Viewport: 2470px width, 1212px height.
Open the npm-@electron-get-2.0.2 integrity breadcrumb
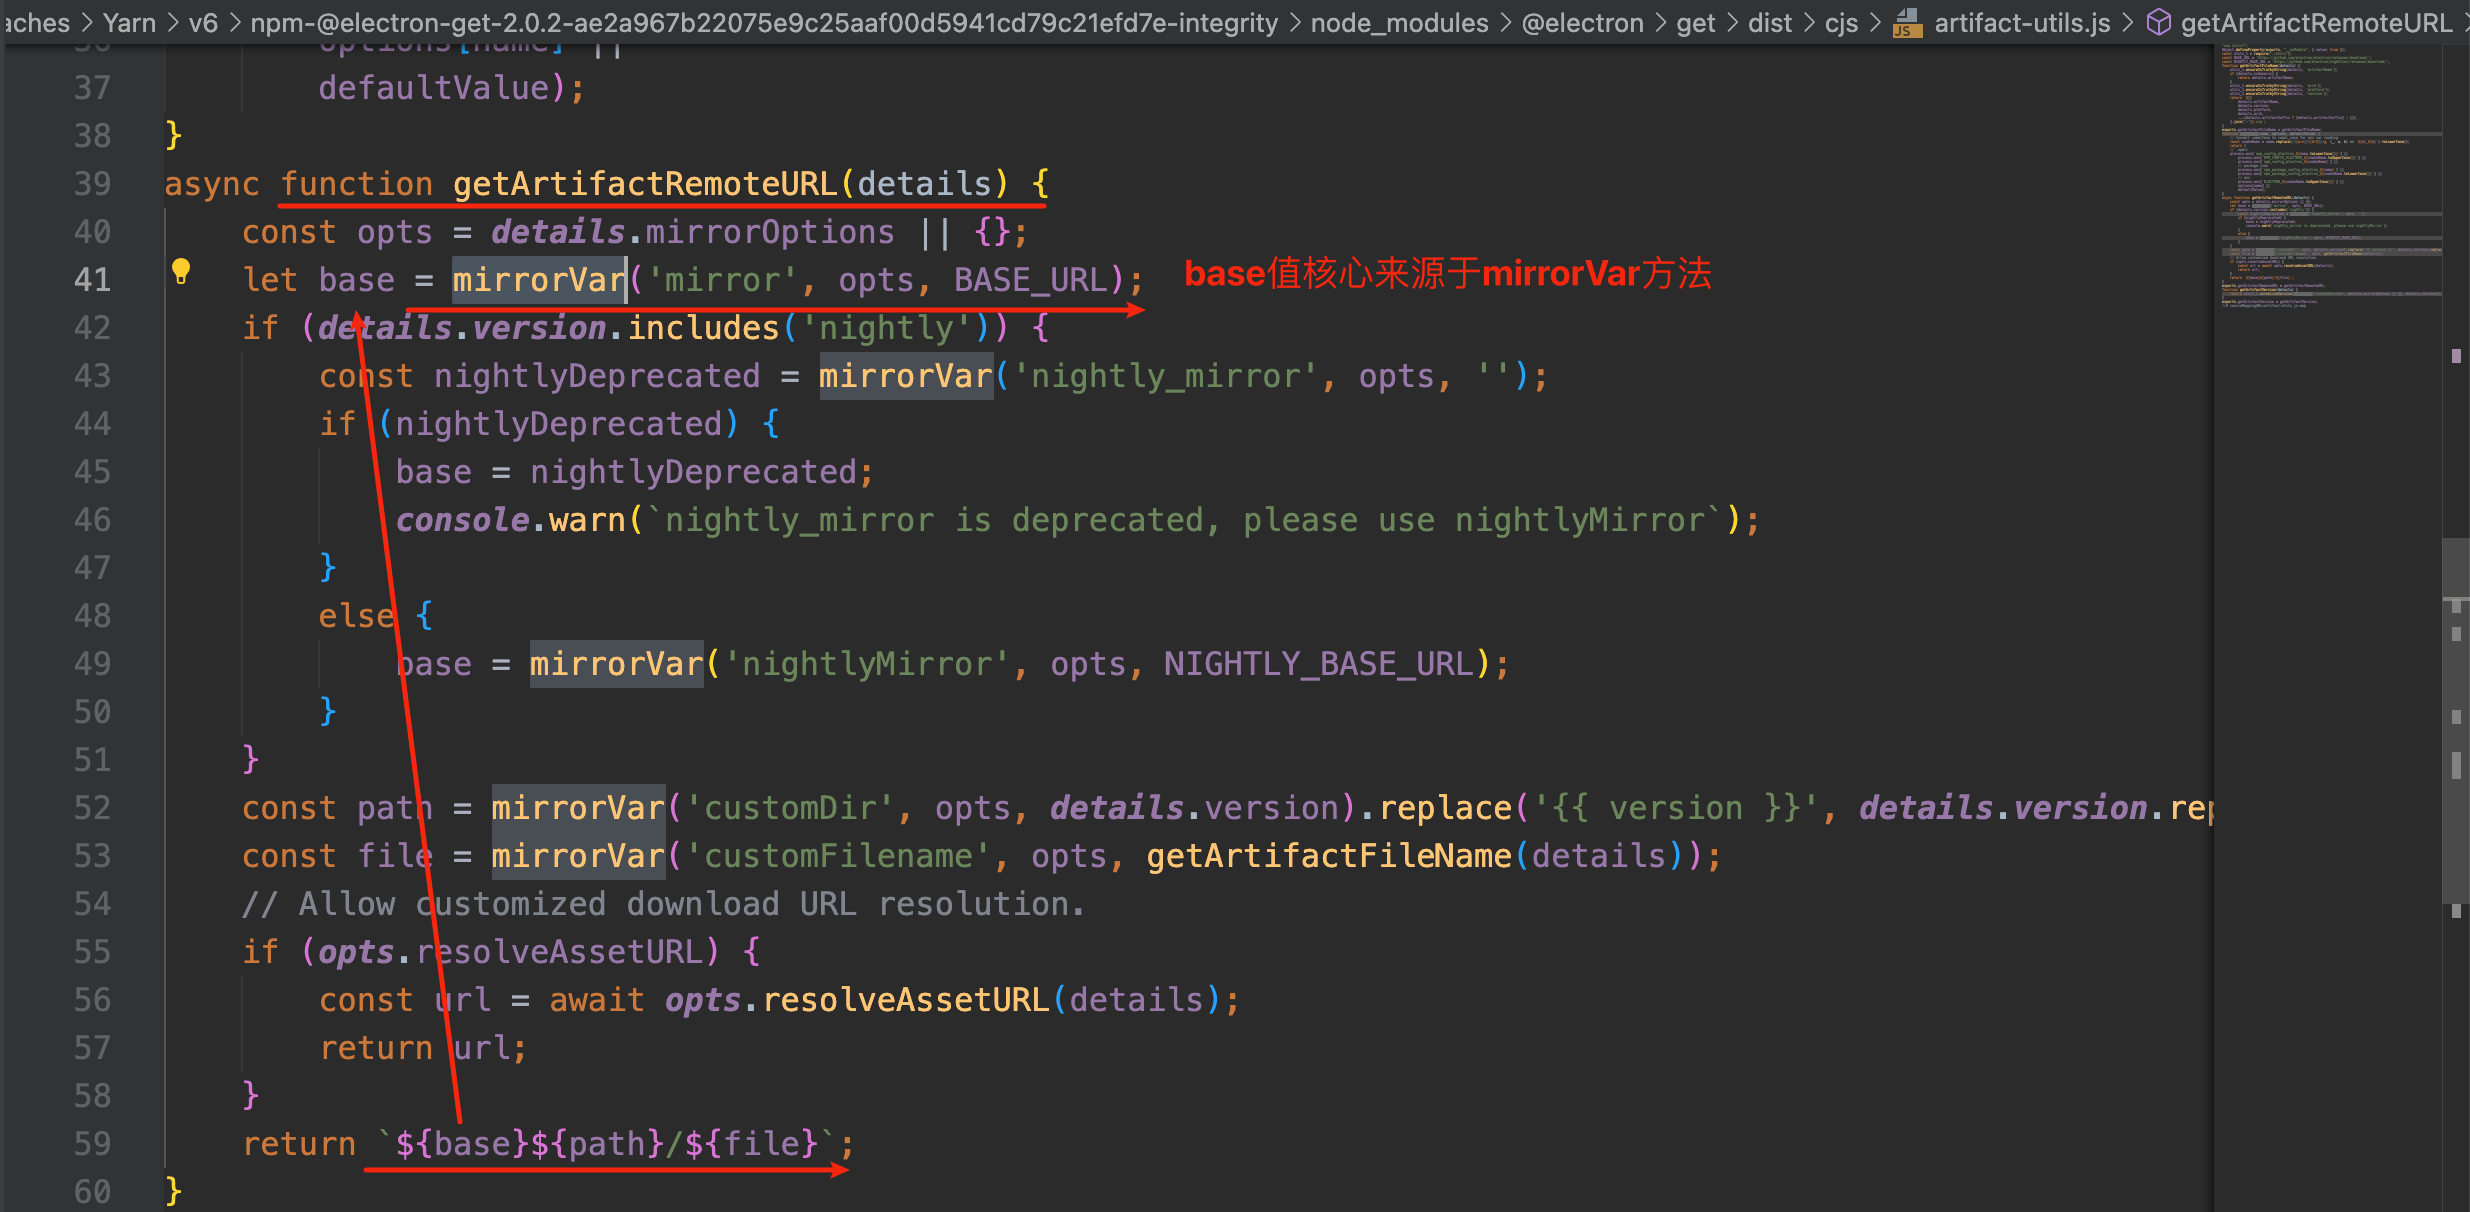click(764, 22)
